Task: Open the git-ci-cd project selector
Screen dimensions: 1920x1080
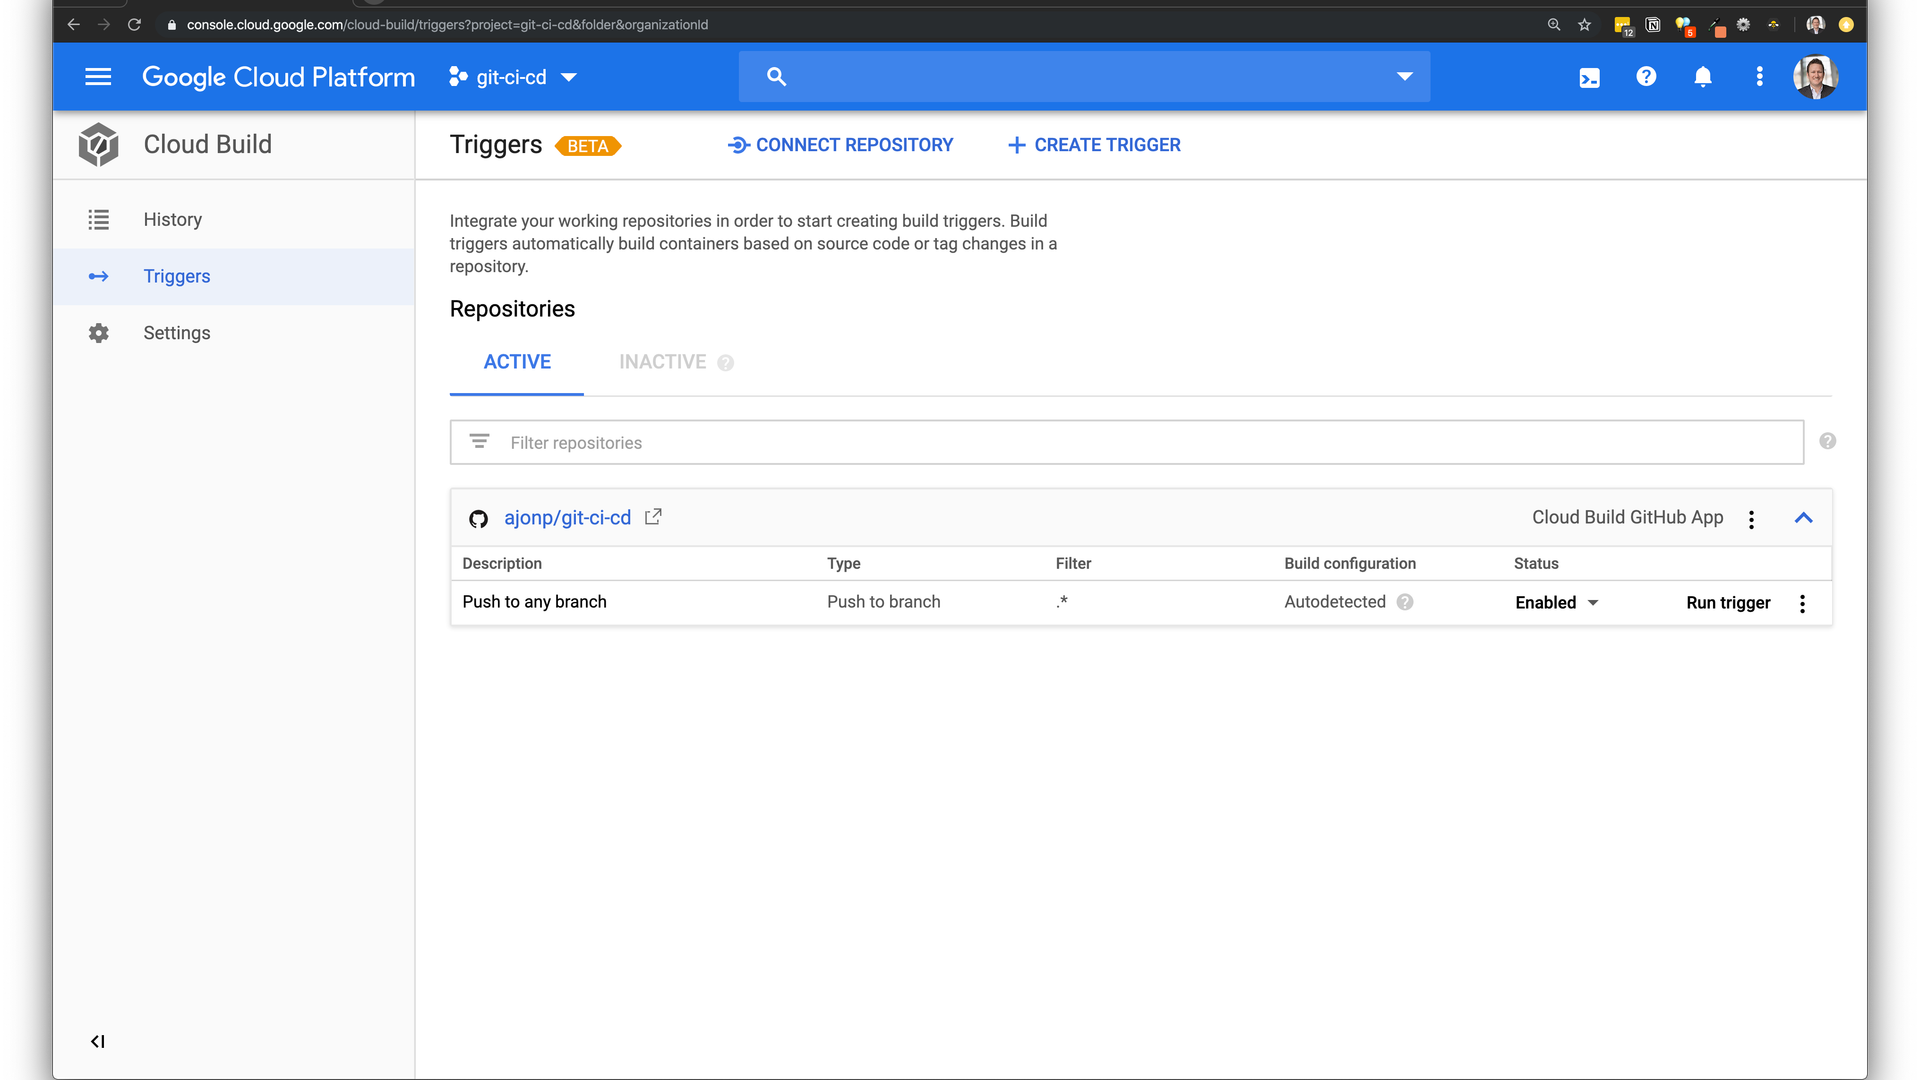Action: point(513,77)
